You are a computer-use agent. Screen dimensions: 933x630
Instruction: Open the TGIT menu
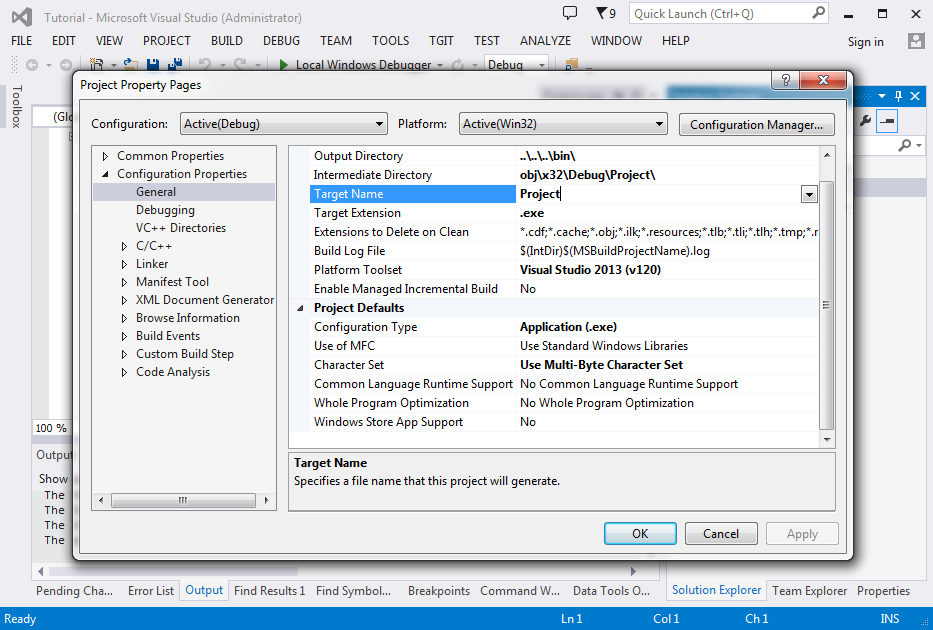pos(441,40)
